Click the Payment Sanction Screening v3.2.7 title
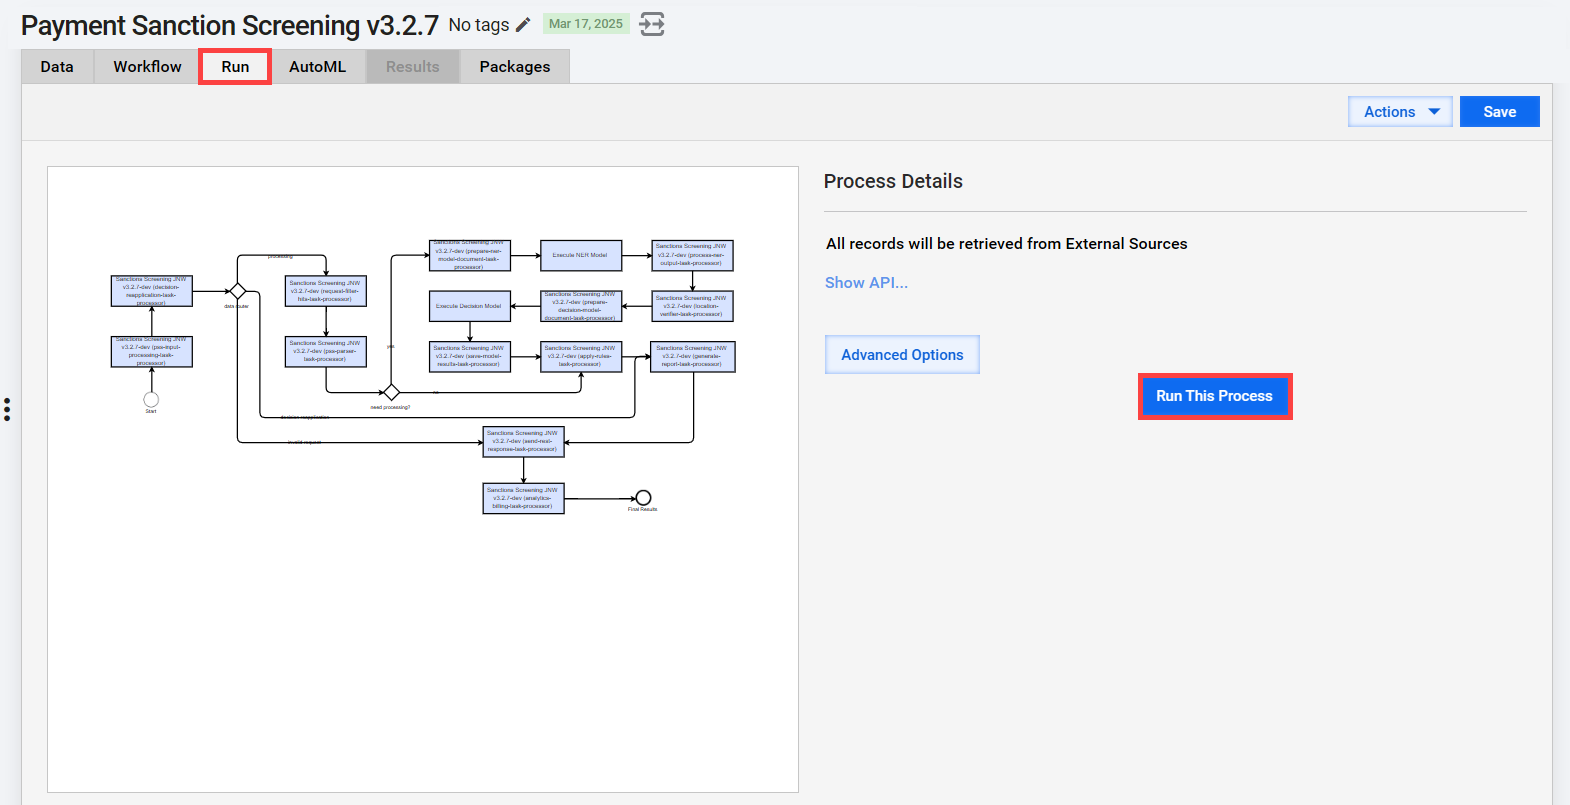 click(230, 25)
